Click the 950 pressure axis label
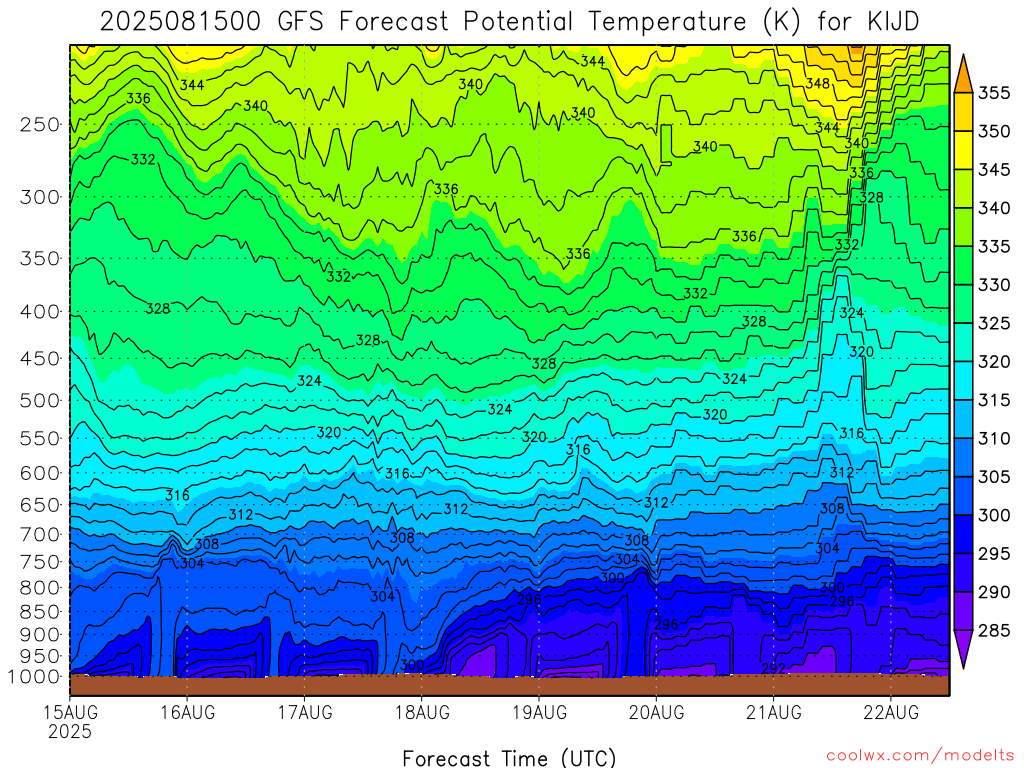The height and width of the screenshot is (768, 1024). click(40, 656)
